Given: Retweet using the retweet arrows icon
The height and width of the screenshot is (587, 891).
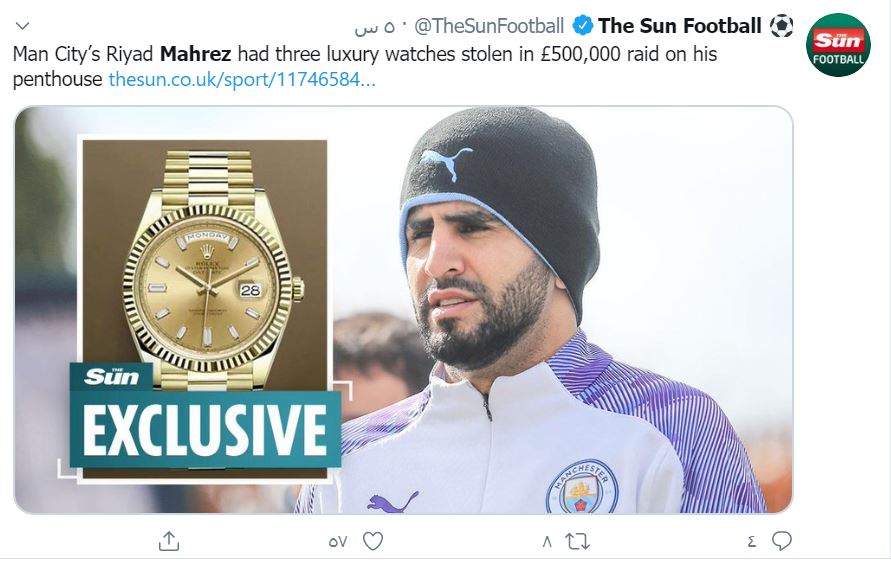Looking at the screenshot, I should (x=577, y=541).
